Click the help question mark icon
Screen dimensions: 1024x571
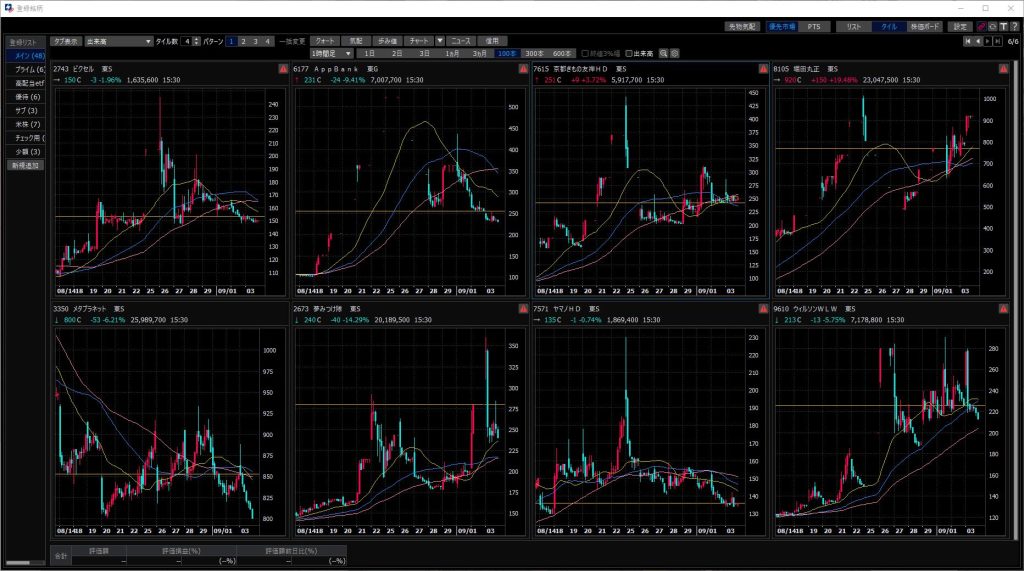(1014, 26)
